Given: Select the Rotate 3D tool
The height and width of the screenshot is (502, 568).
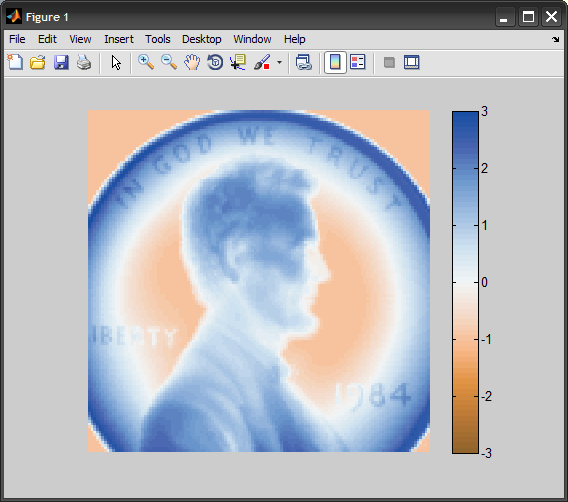Looking at the screenshot, I should [215, 62].
